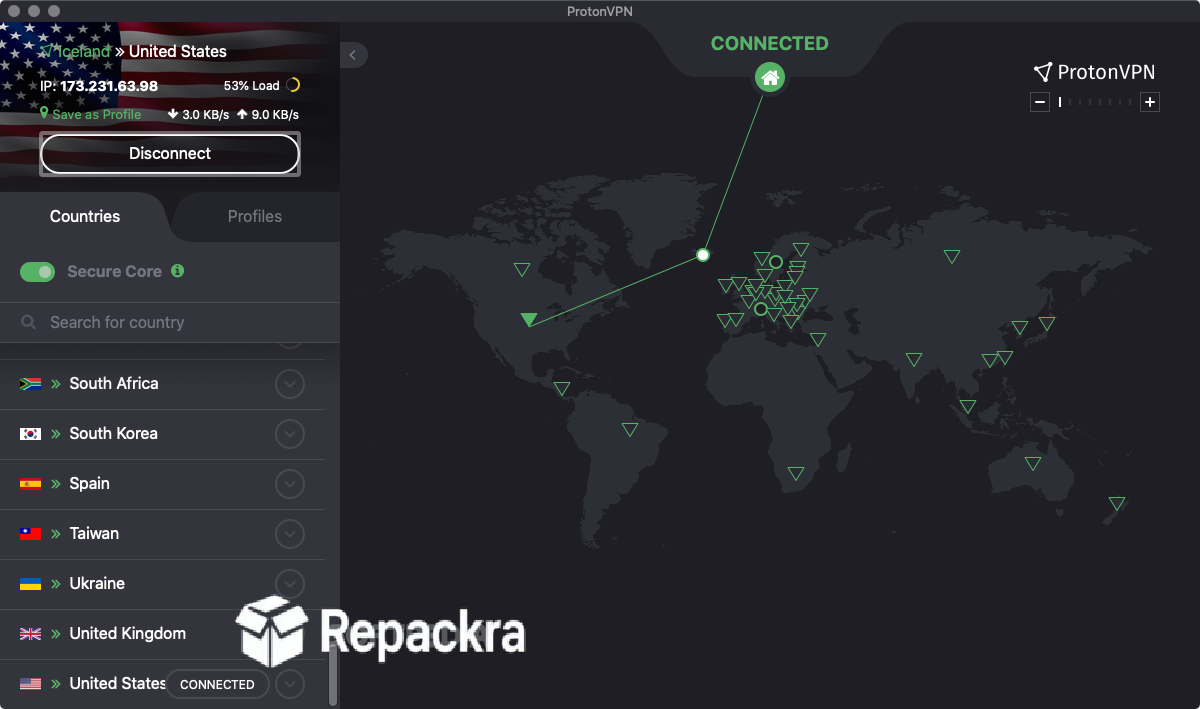Click the search magnifier icon
The image size is (1200, 709).
pyautogui.click(x=29, y=322)
